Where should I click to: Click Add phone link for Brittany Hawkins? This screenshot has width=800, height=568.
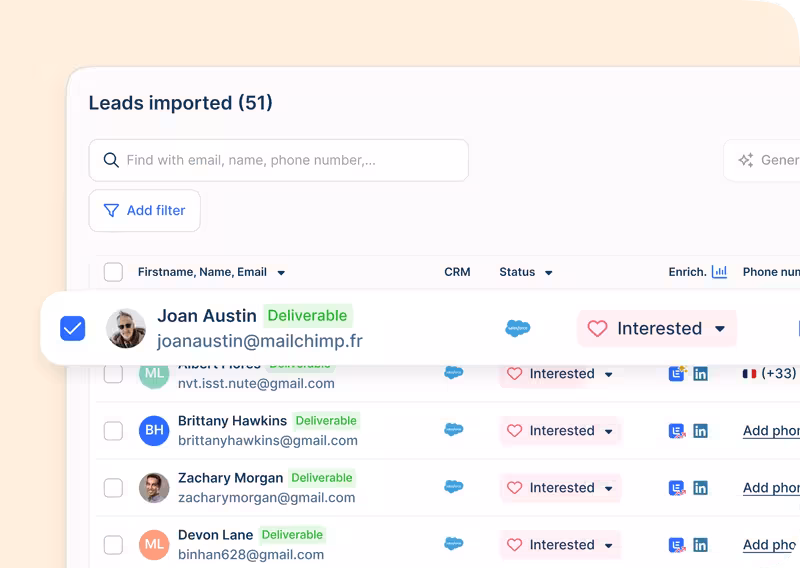tap(771, 431)
